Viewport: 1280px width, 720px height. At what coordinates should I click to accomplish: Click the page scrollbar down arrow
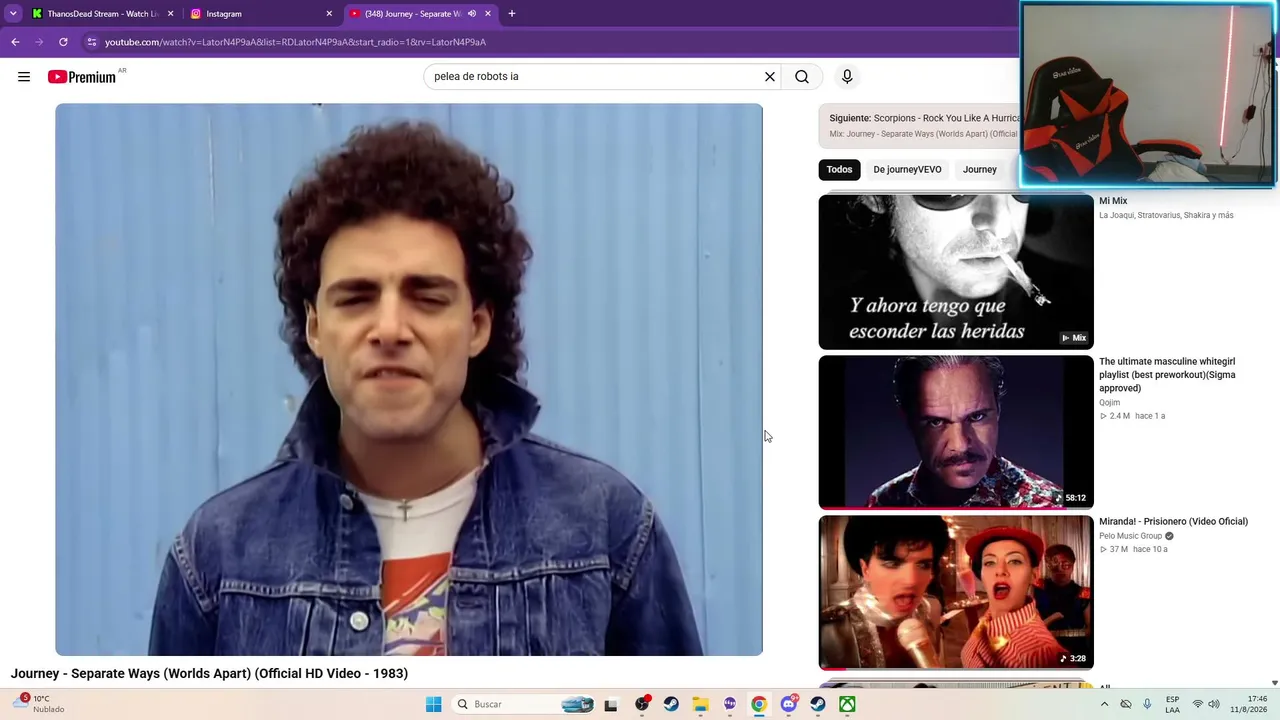(x=1274, y=683)
